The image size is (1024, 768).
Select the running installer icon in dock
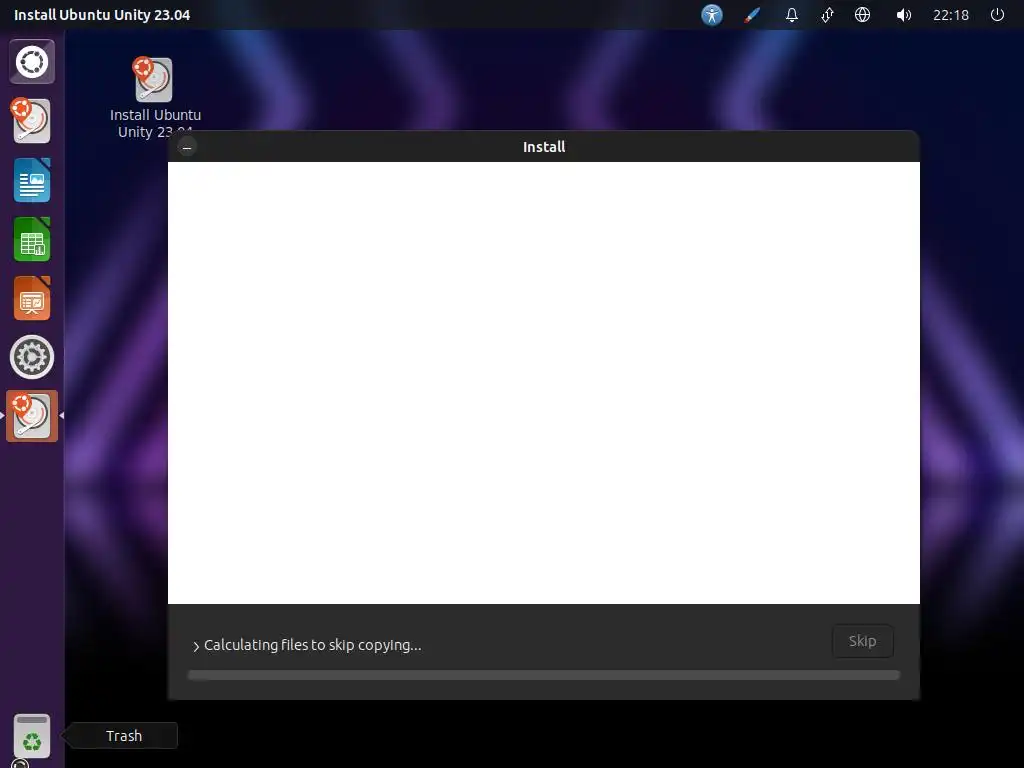31,416
